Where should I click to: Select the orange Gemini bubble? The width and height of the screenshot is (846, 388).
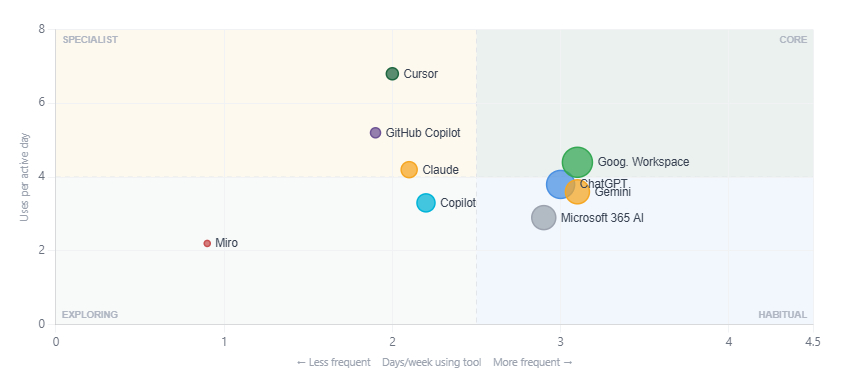(577, 192)
